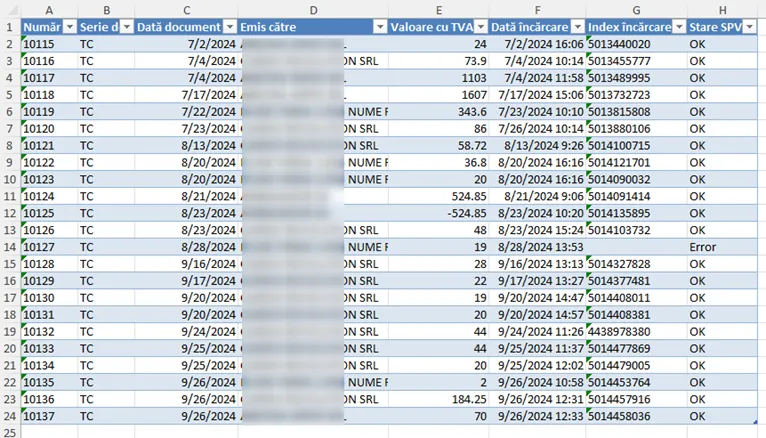Select row 25 header
This screenshot has width=766, height=438.
10,432
